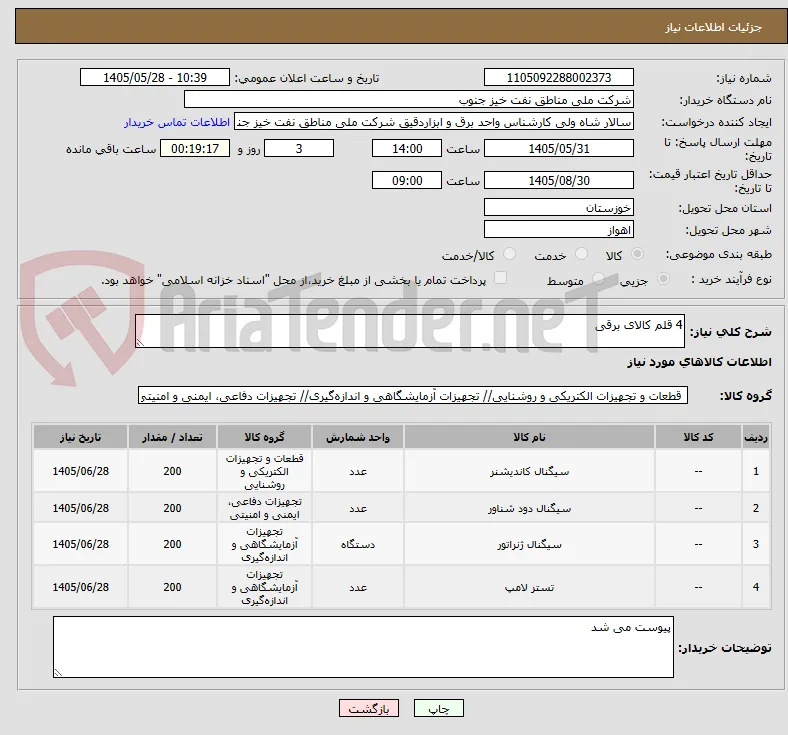Click the کد کالا column header

pyautogui.click(x=698, y=437)
